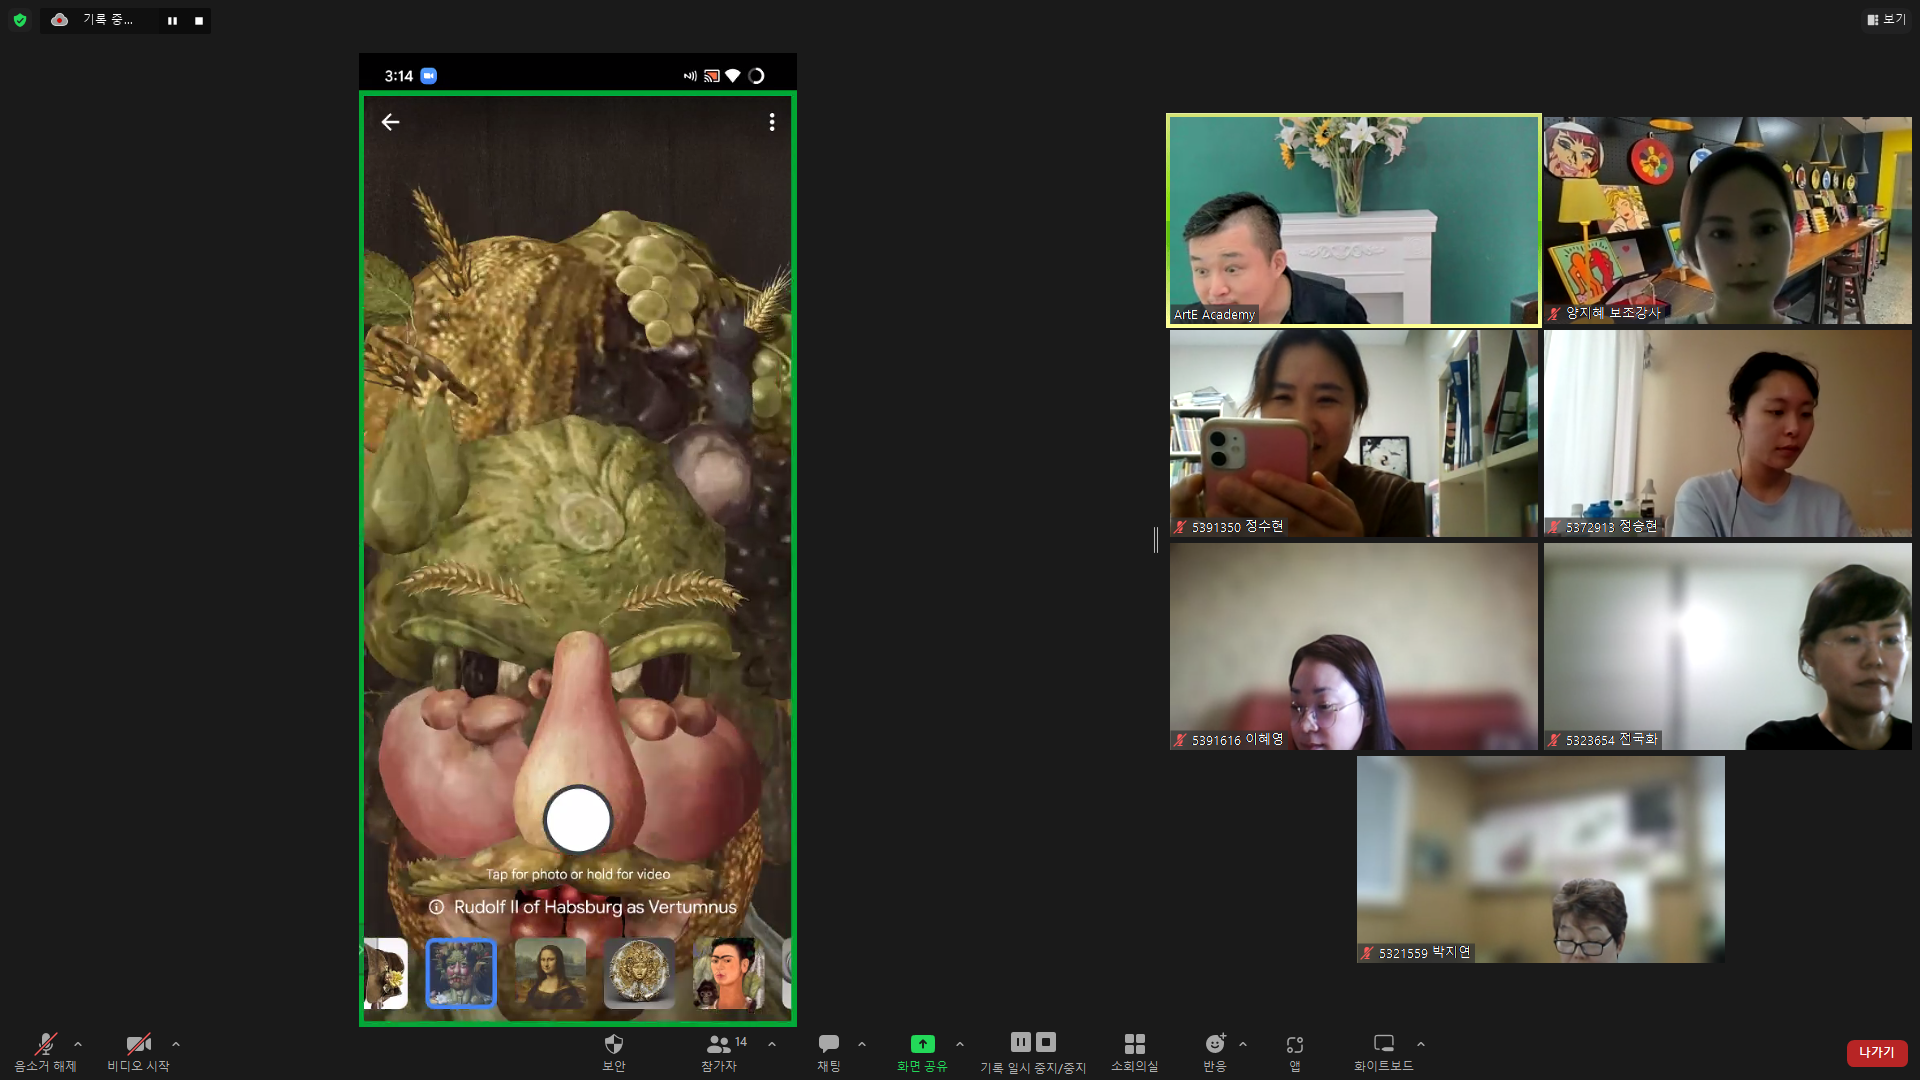Stop recording in top-left indicator
Image resolution: width=1920 pixels, height=1080 pixels.
tap(199, 20)
